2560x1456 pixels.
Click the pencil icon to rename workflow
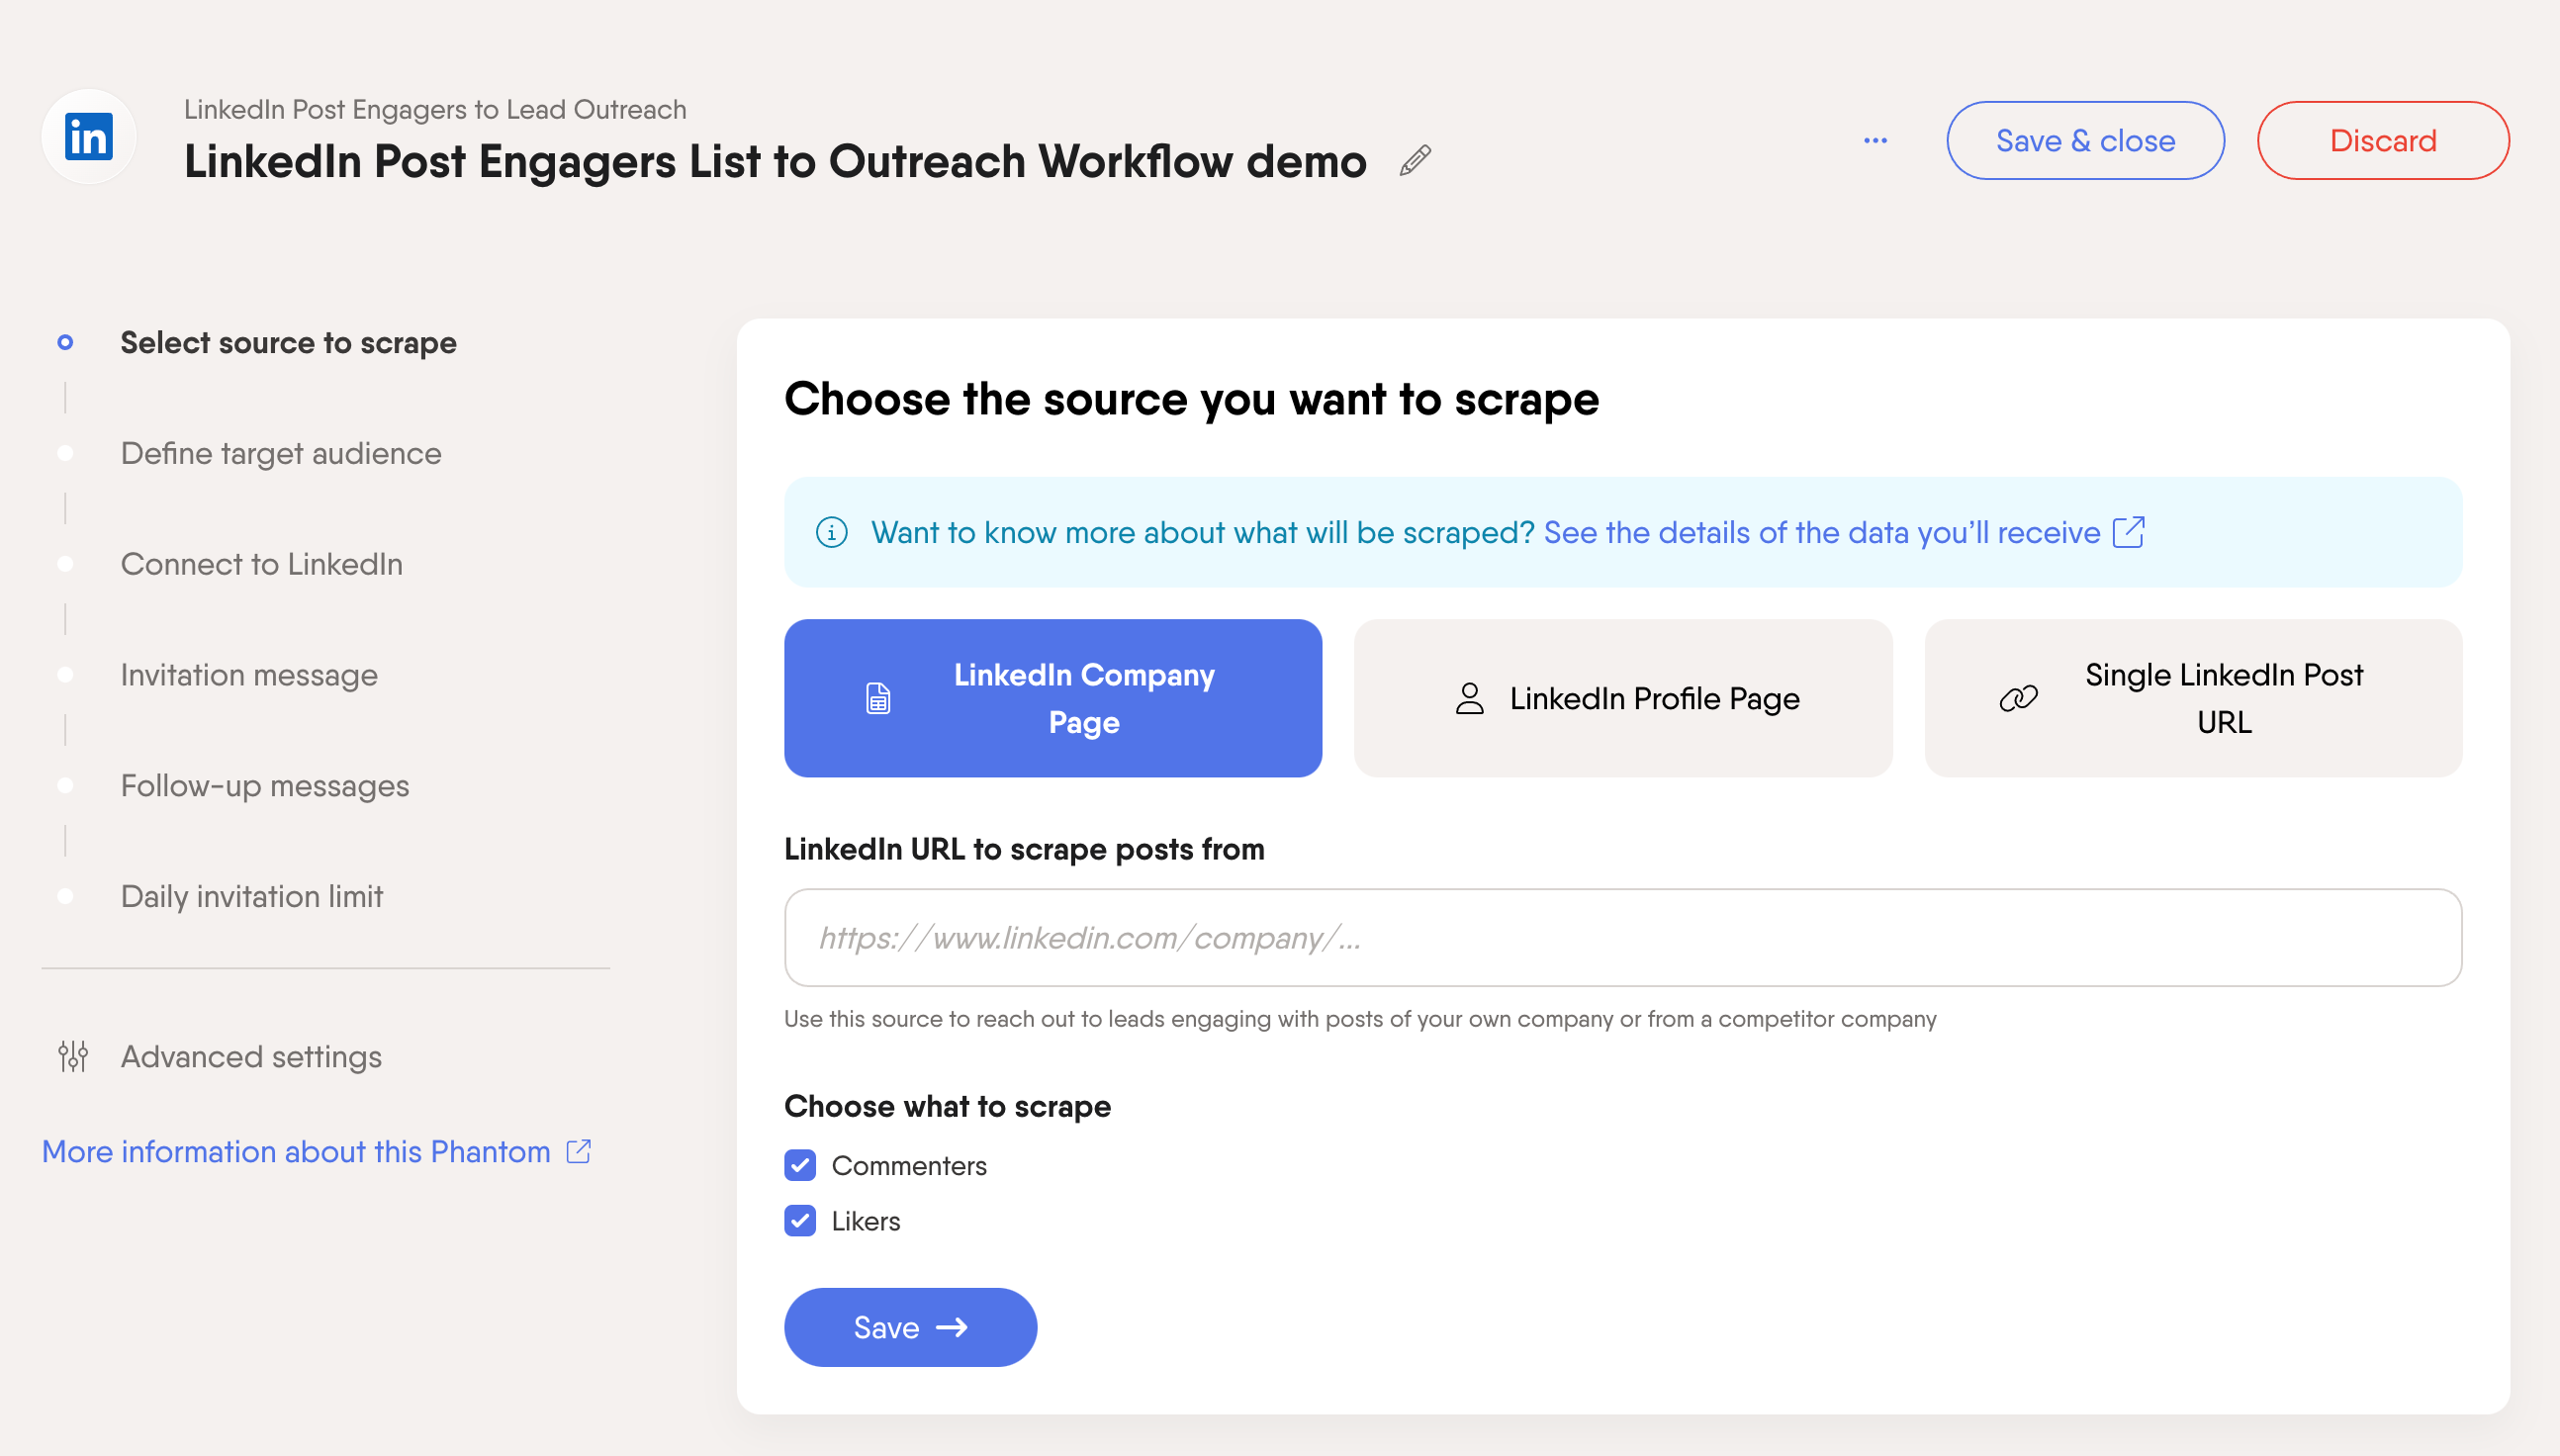tap(1415, 160)
